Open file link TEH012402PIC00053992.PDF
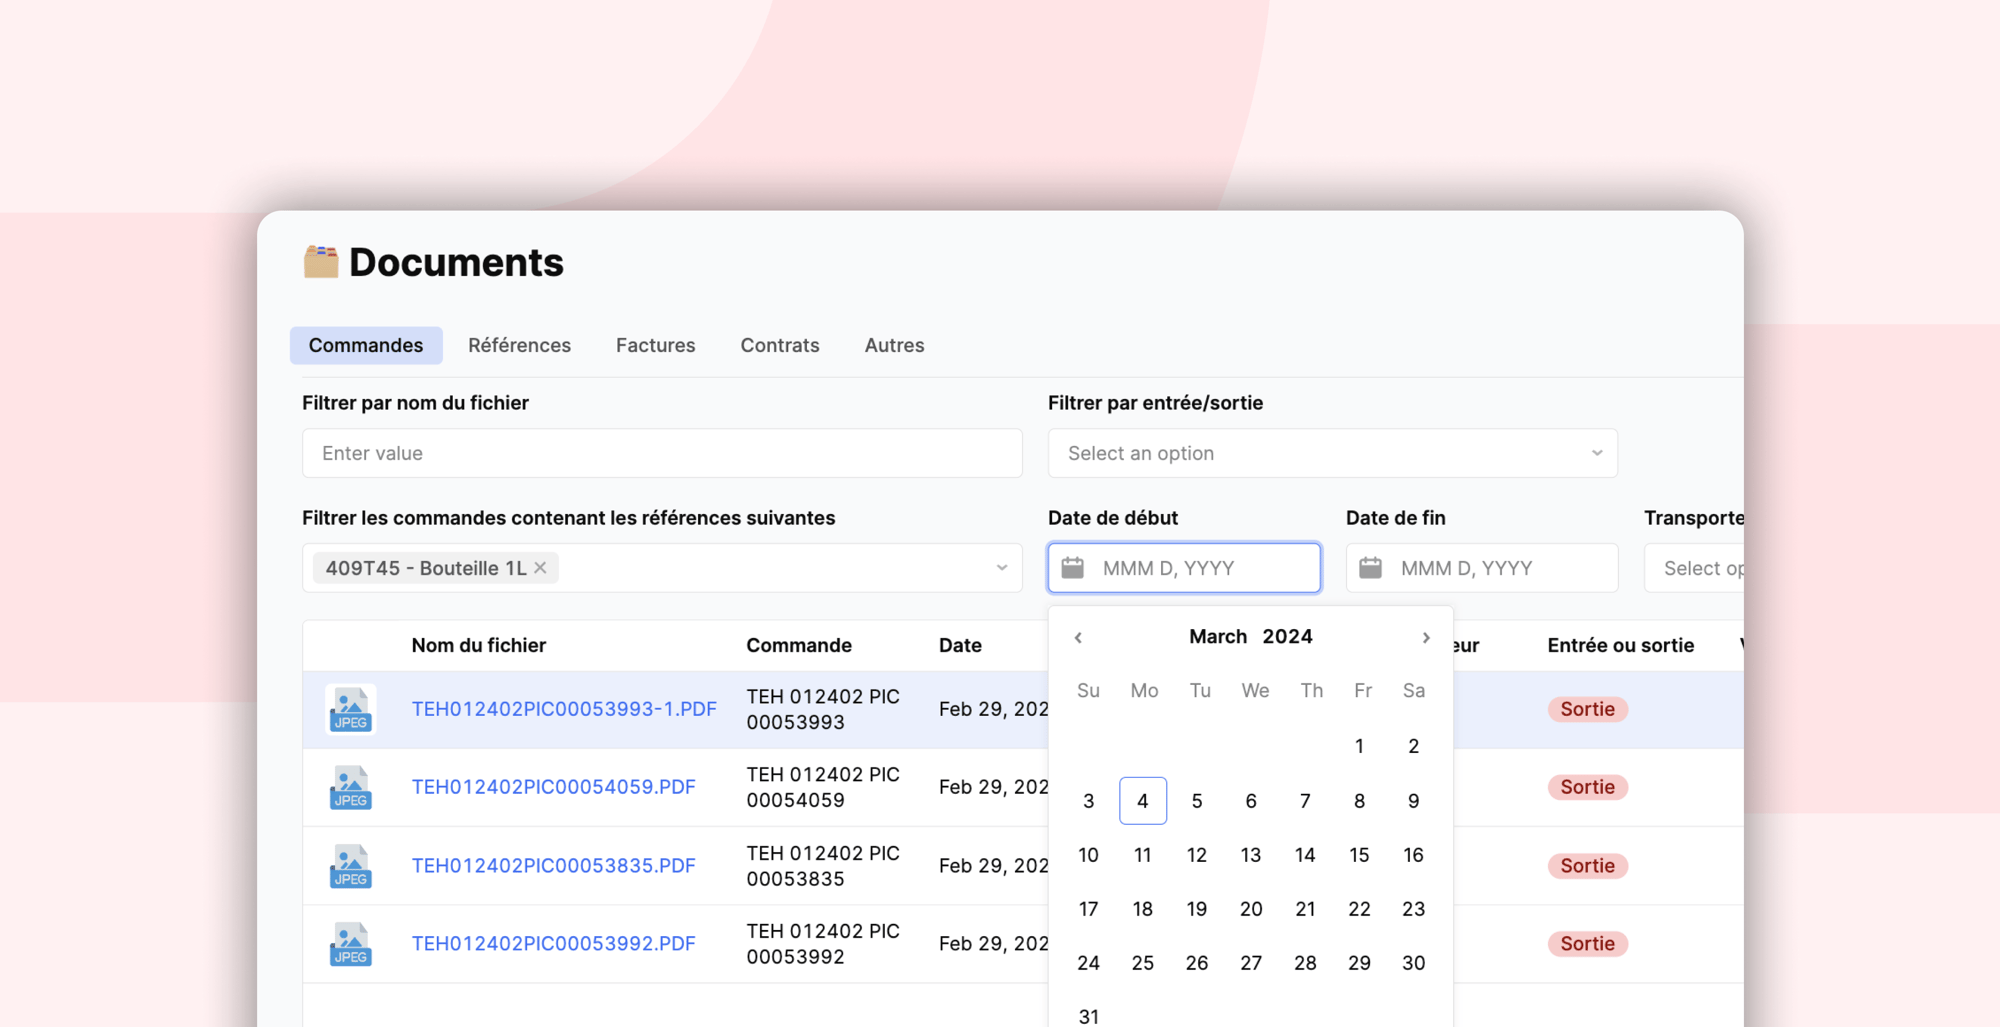Image resolution: width=2000 pixels, height=1027 pixels. [553, 944]
